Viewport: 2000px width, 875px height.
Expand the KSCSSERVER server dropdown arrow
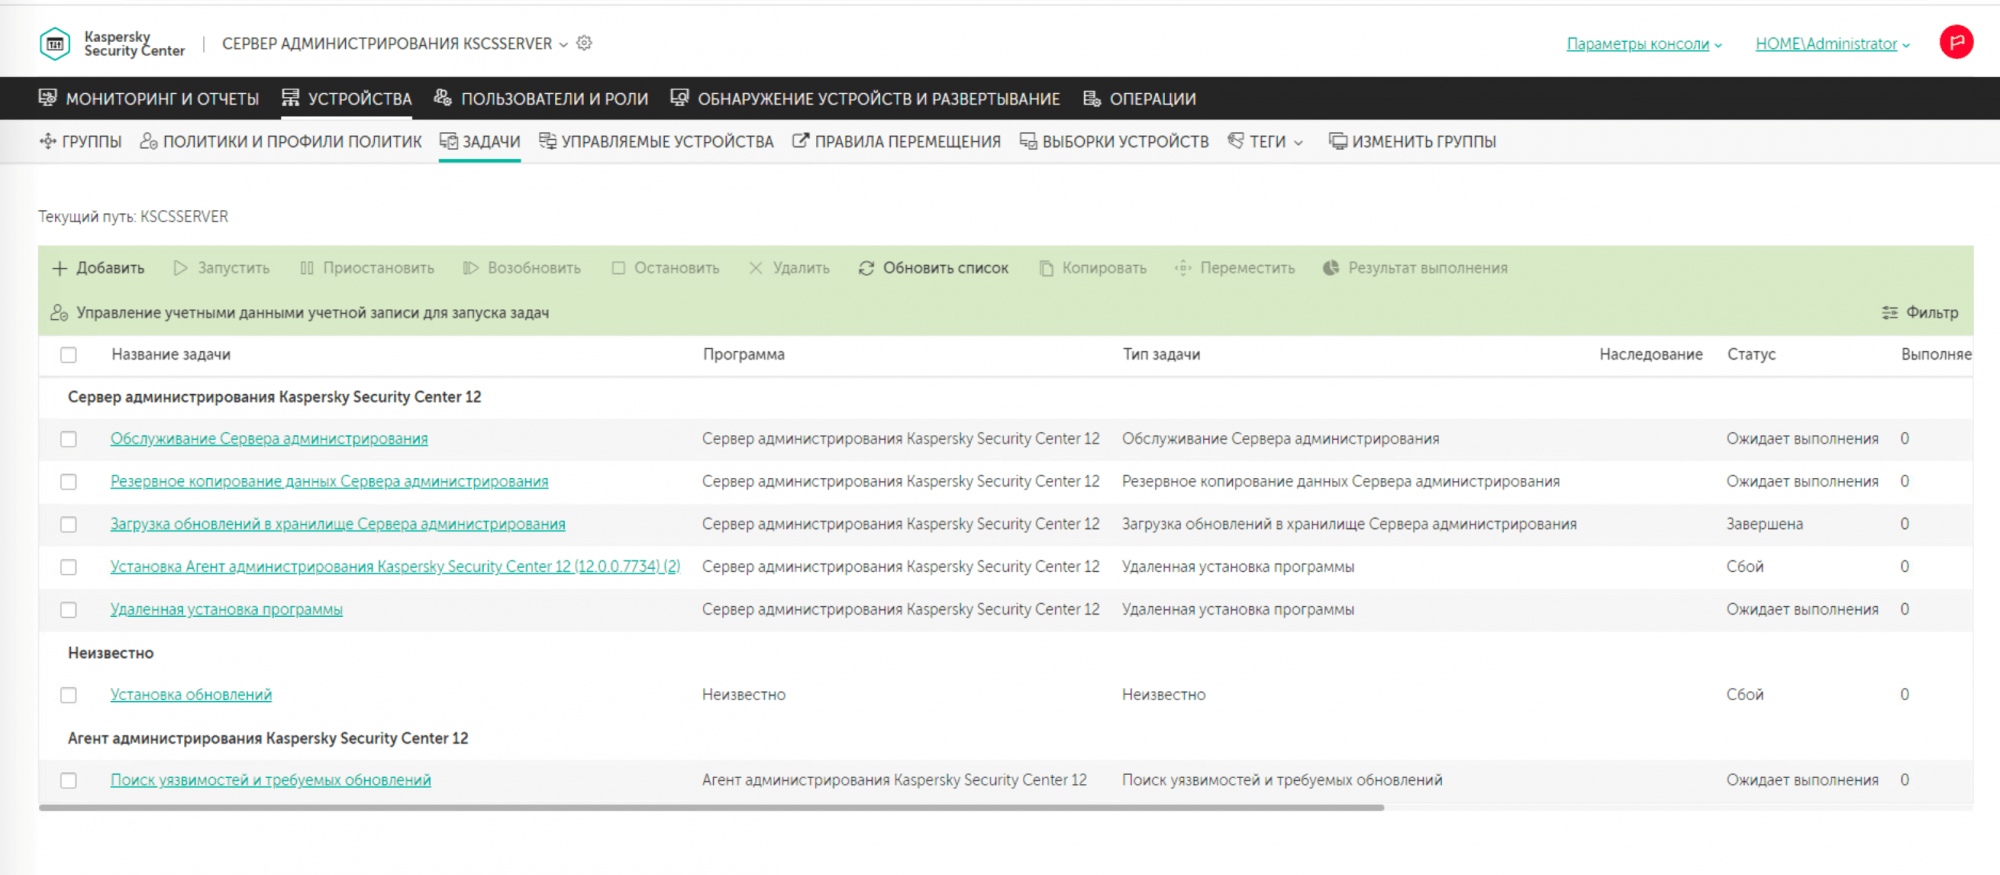[564, 45]
